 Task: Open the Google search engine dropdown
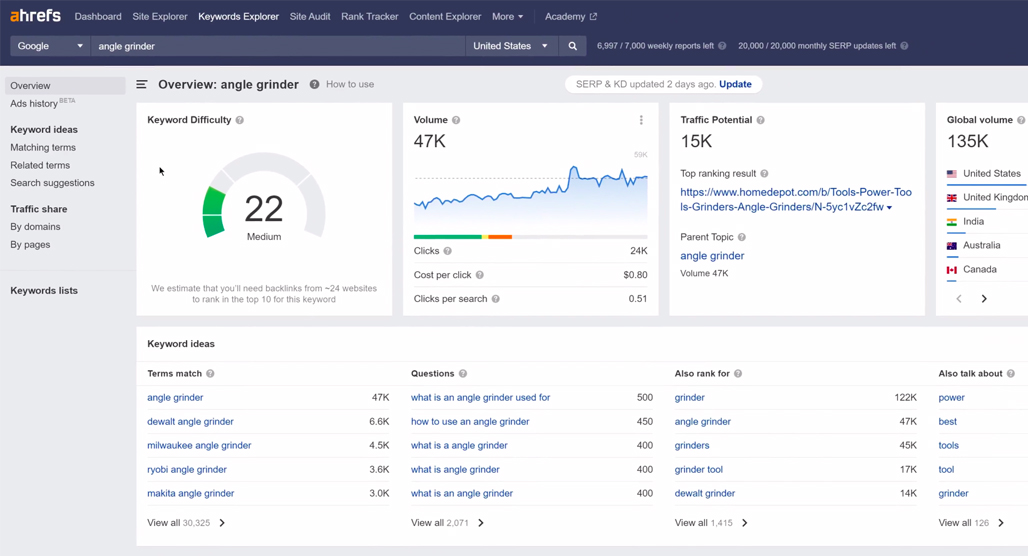pos(50,46)
